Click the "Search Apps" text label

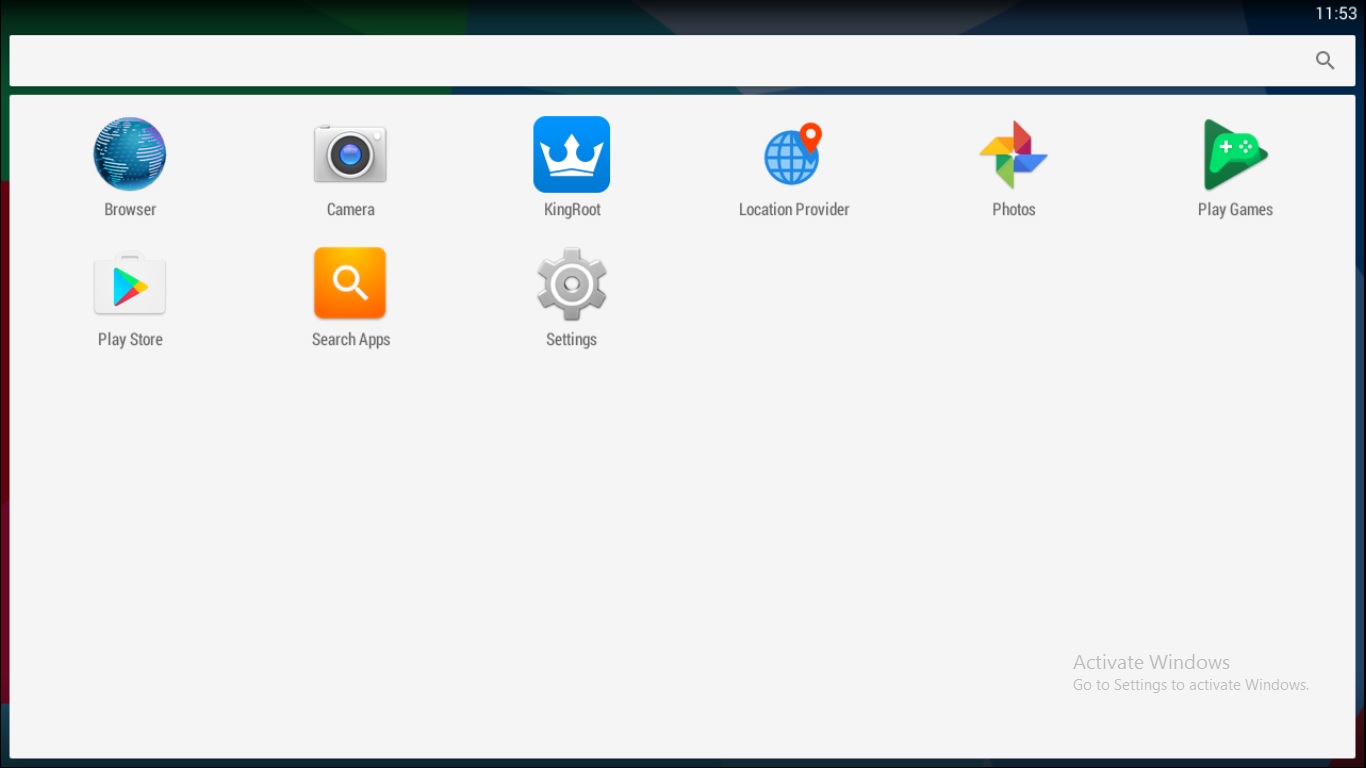(351, 340)
